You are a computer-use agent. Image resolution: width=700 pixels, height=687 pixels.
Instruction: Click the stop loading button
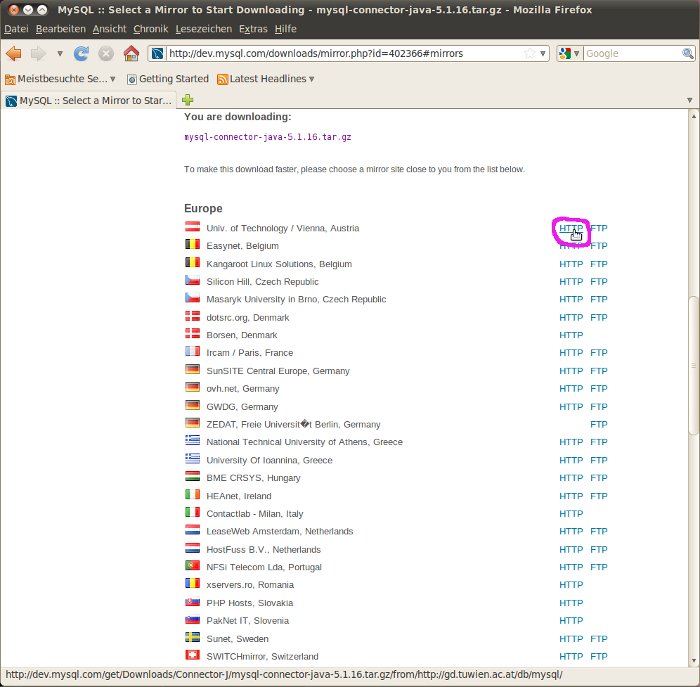click(106, 53)
